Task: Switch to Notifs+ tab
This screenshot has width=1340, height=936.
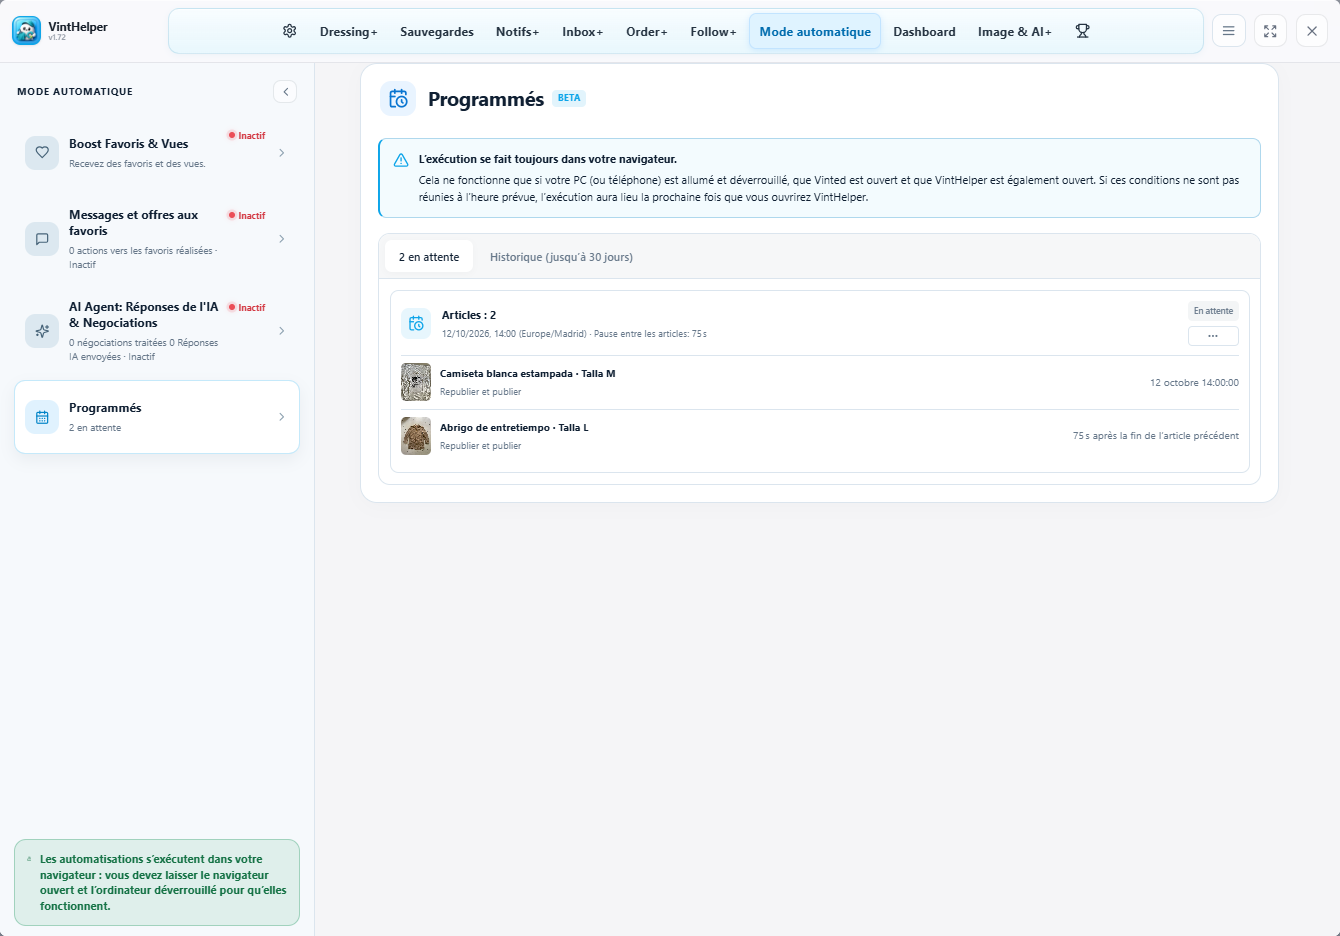Action: tap(518, 32)
